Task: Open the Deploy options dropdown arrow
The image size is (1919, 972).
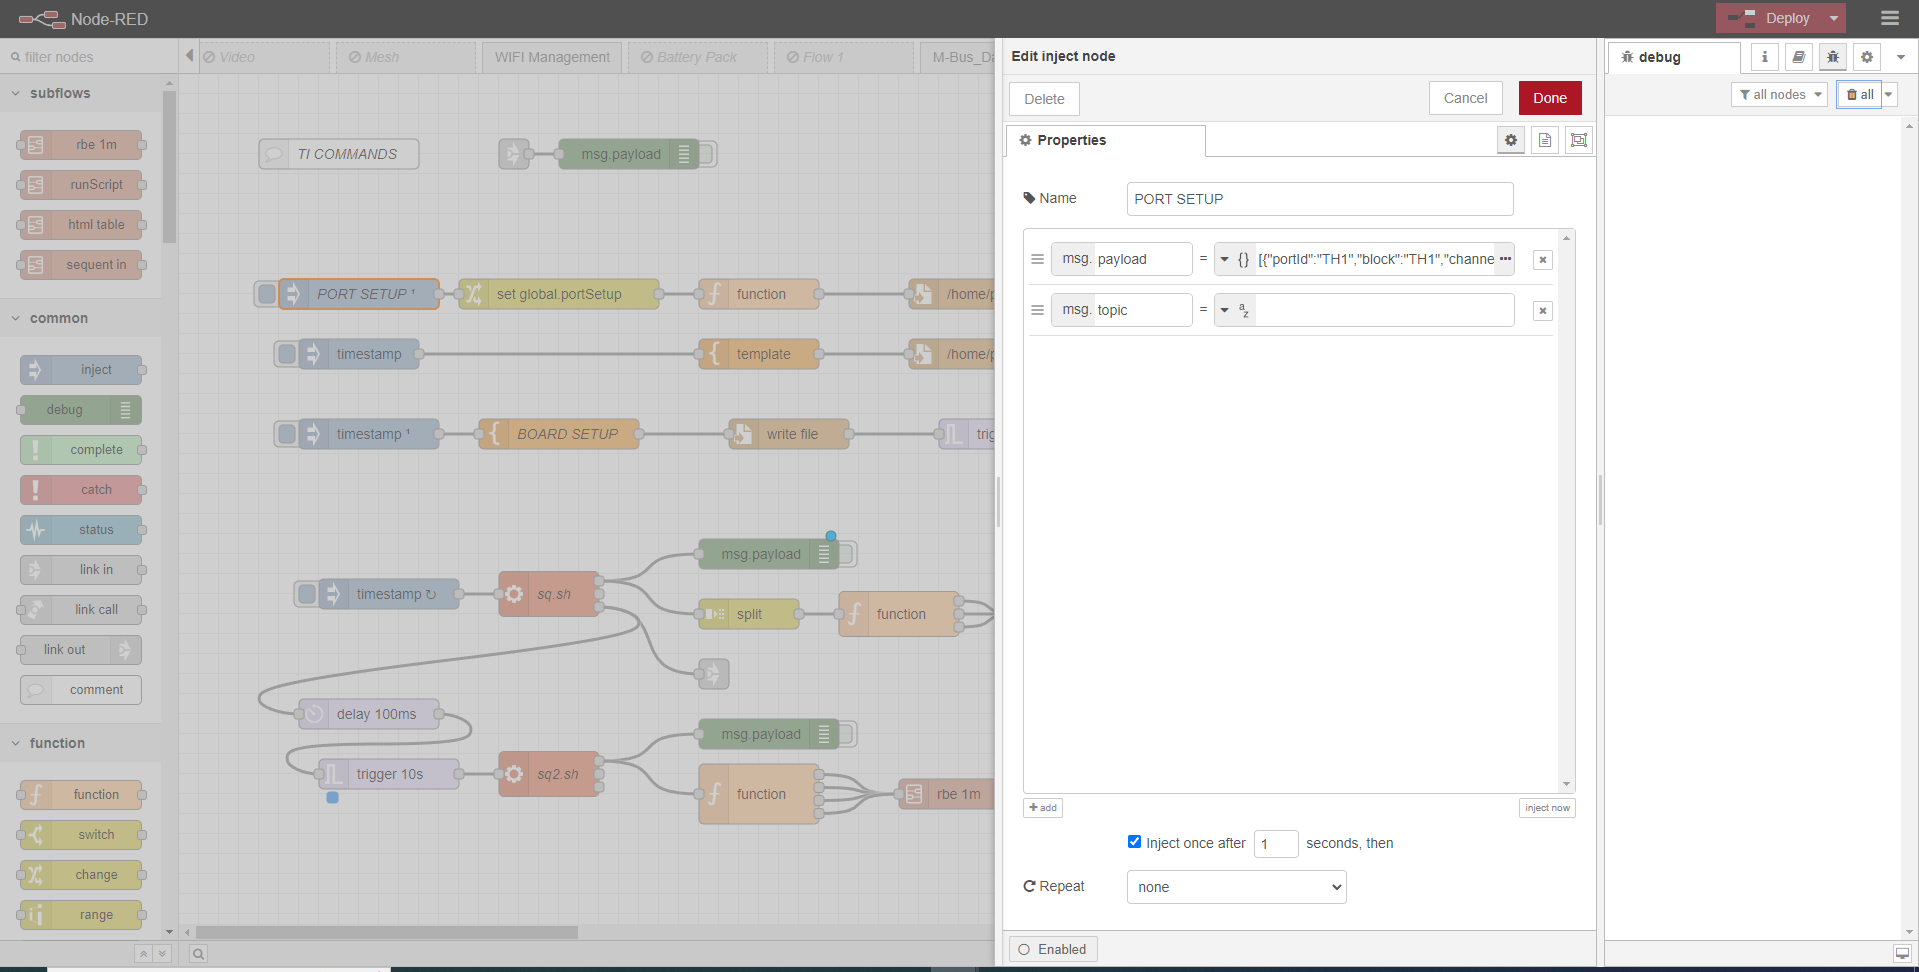Action: coord(1834,18)
